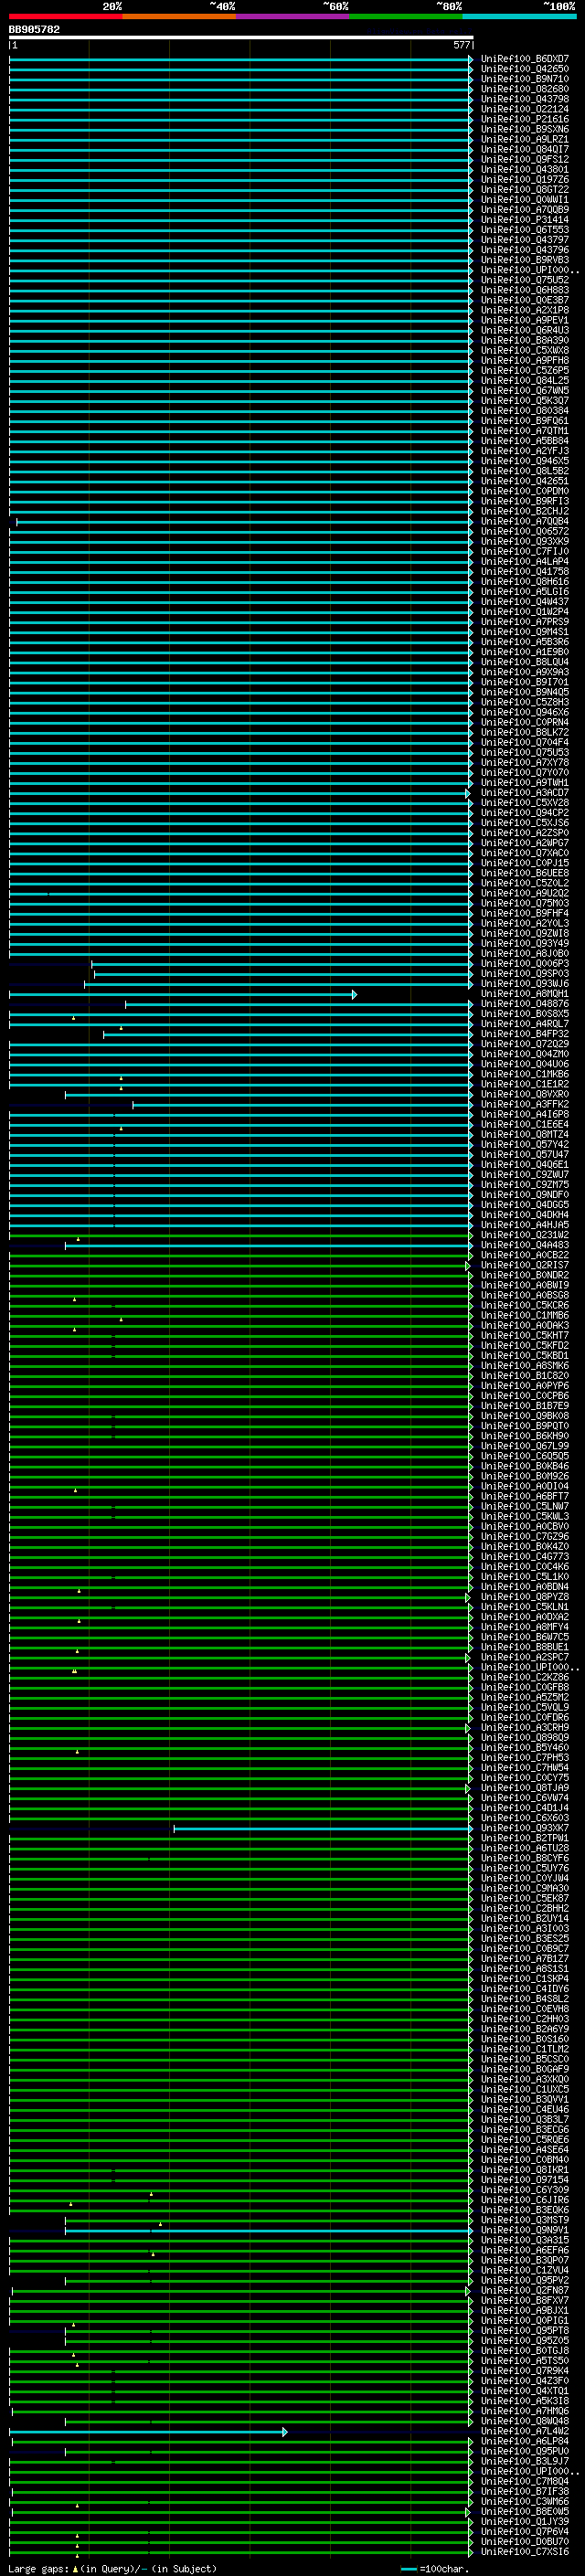The width and height of the screenshot is (585, 2576).
Task: Select UniRef100_Q93Y49 hit
Action: click(525, 944)
